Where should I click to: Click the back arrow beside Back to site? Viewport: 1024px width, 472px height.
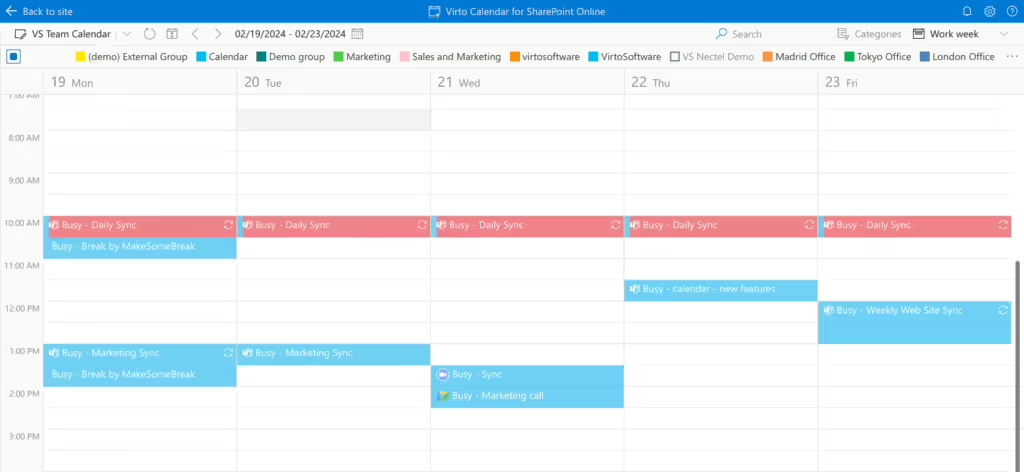tap(10, 11)
